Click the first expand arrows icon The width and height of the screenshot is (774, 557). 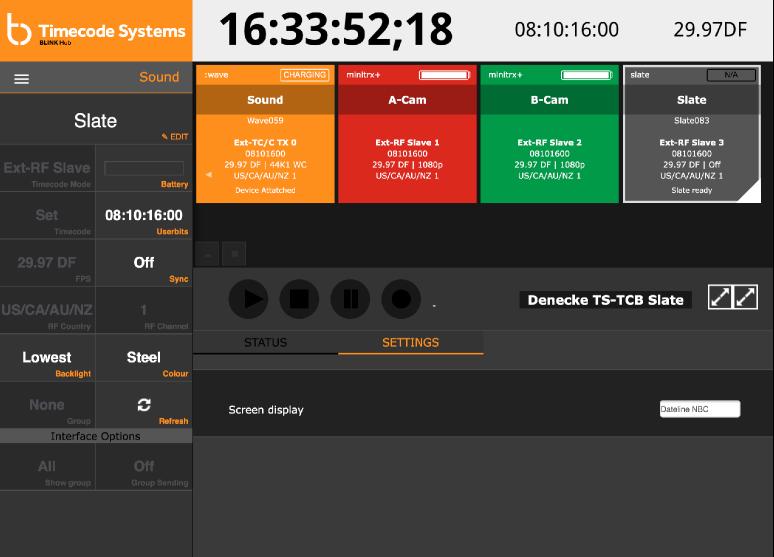point(720,297)
